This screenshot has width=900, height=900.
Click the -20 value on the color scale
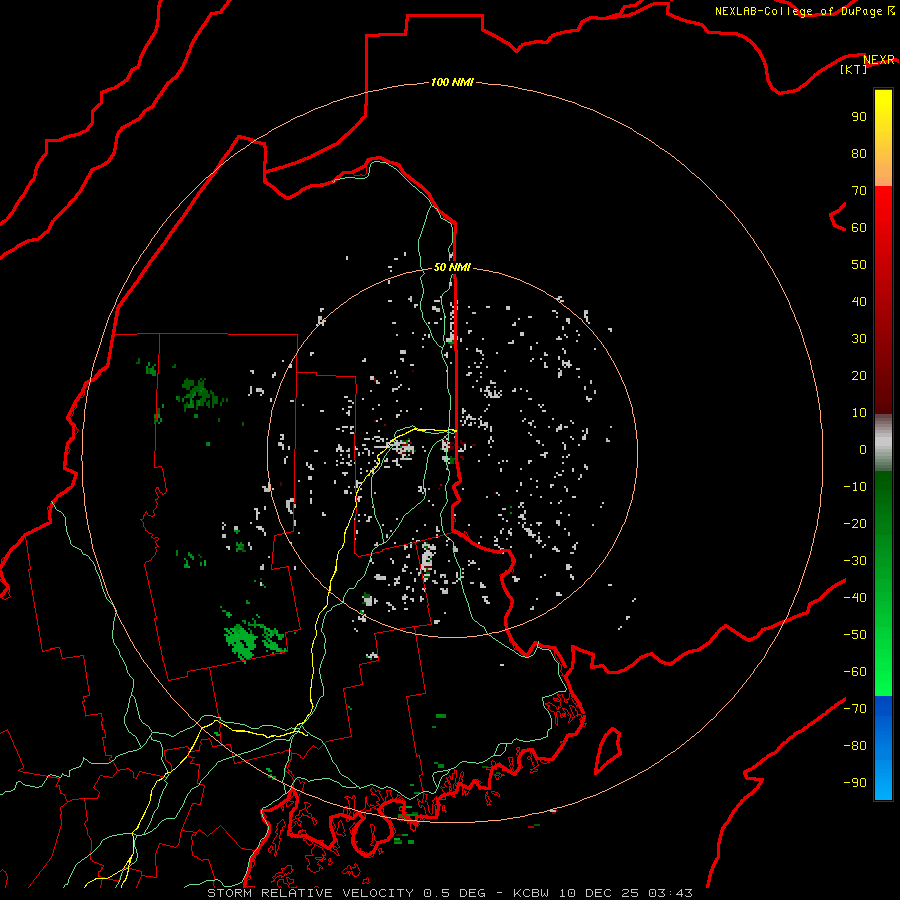click(855, 523)
